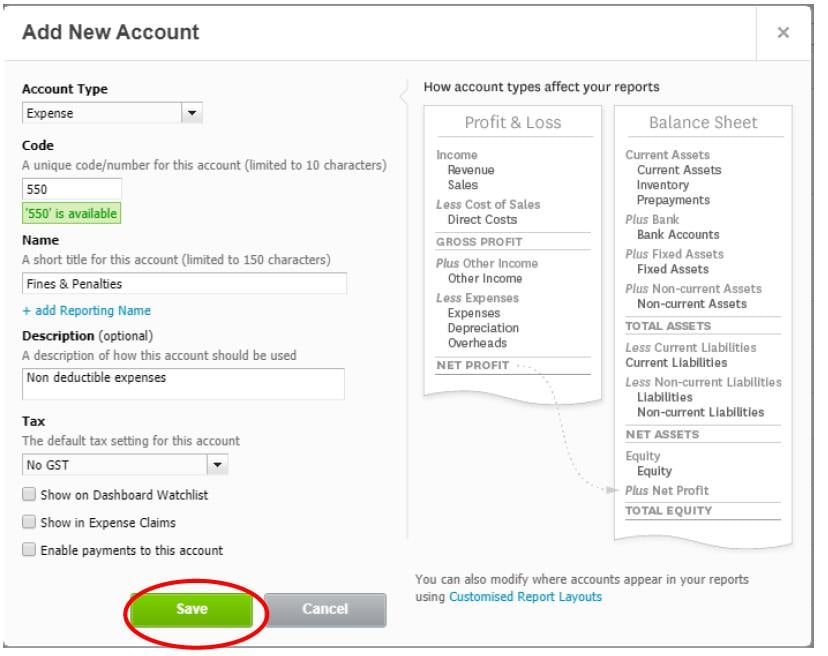Open the Customised Report Layouts link

525,597
